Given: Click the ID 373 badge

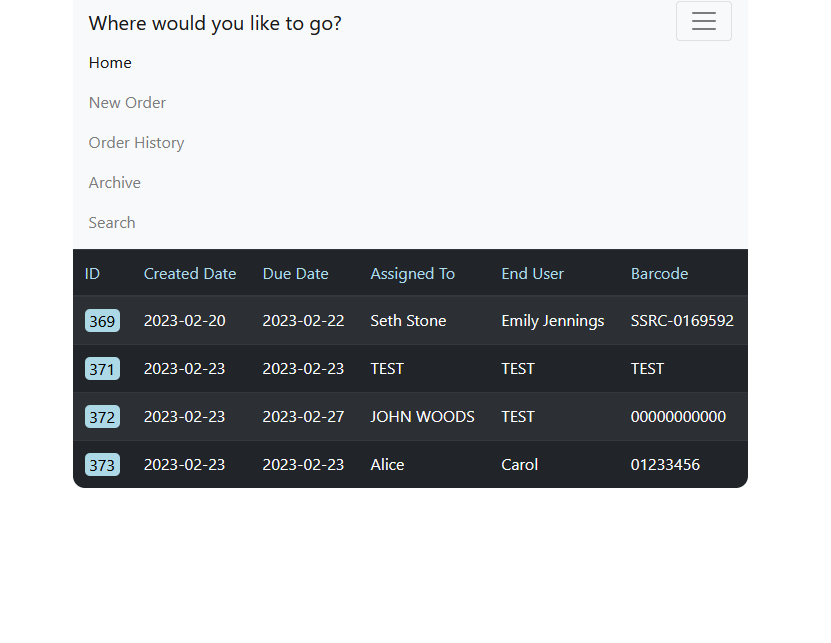Looking at the screenshot, I should pos(102,464).
